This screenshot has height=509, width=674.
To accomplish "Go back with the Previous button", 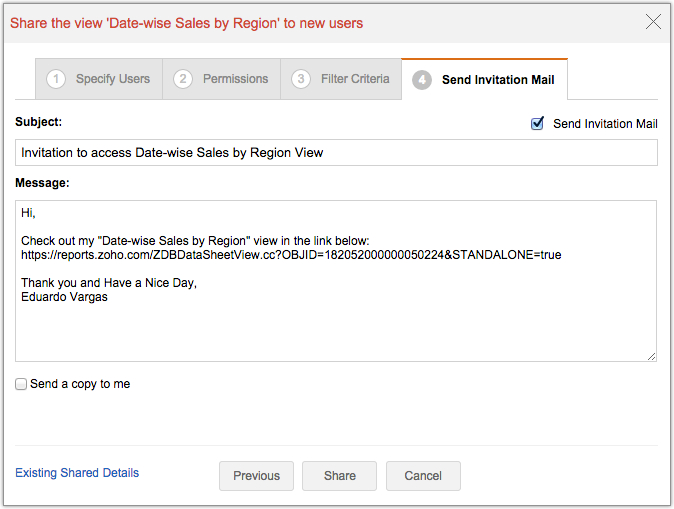I will (256, 476).
